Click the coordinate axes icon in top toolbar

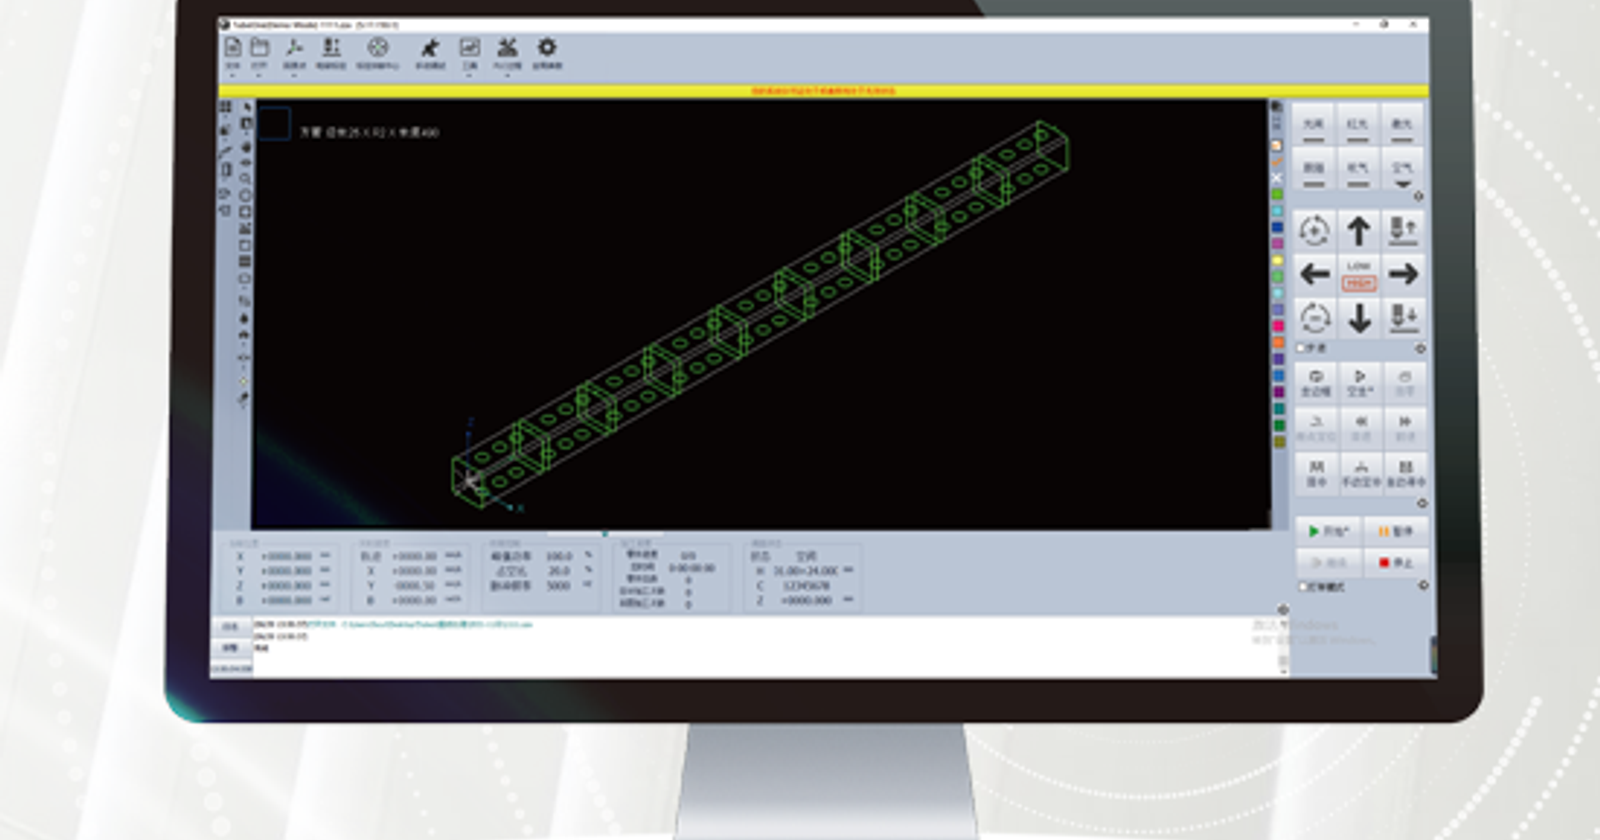(x=294, y=48)
